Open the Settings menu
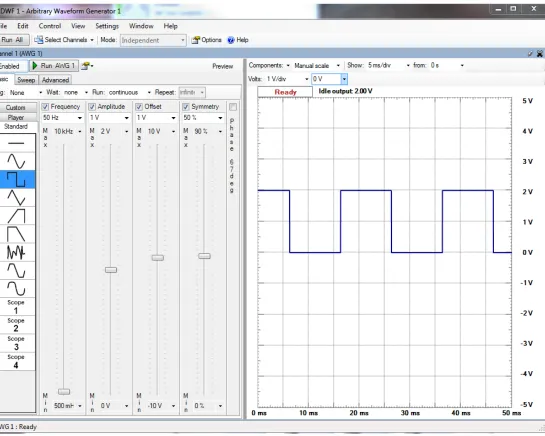Viewport: 545px width, 436px height. coord(107,26)
